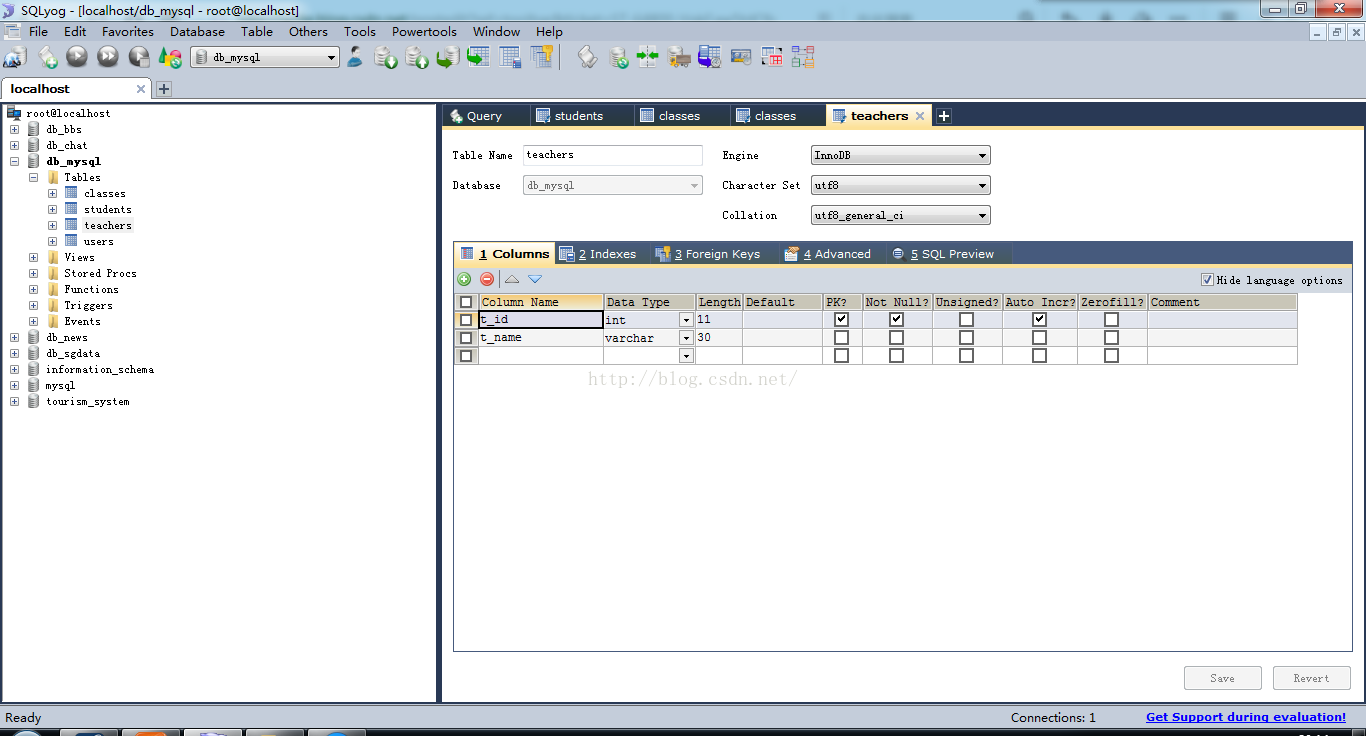Collapse the db_mysql database node
The height and width of the screenshot is (736, 1366).
point(14,161)
